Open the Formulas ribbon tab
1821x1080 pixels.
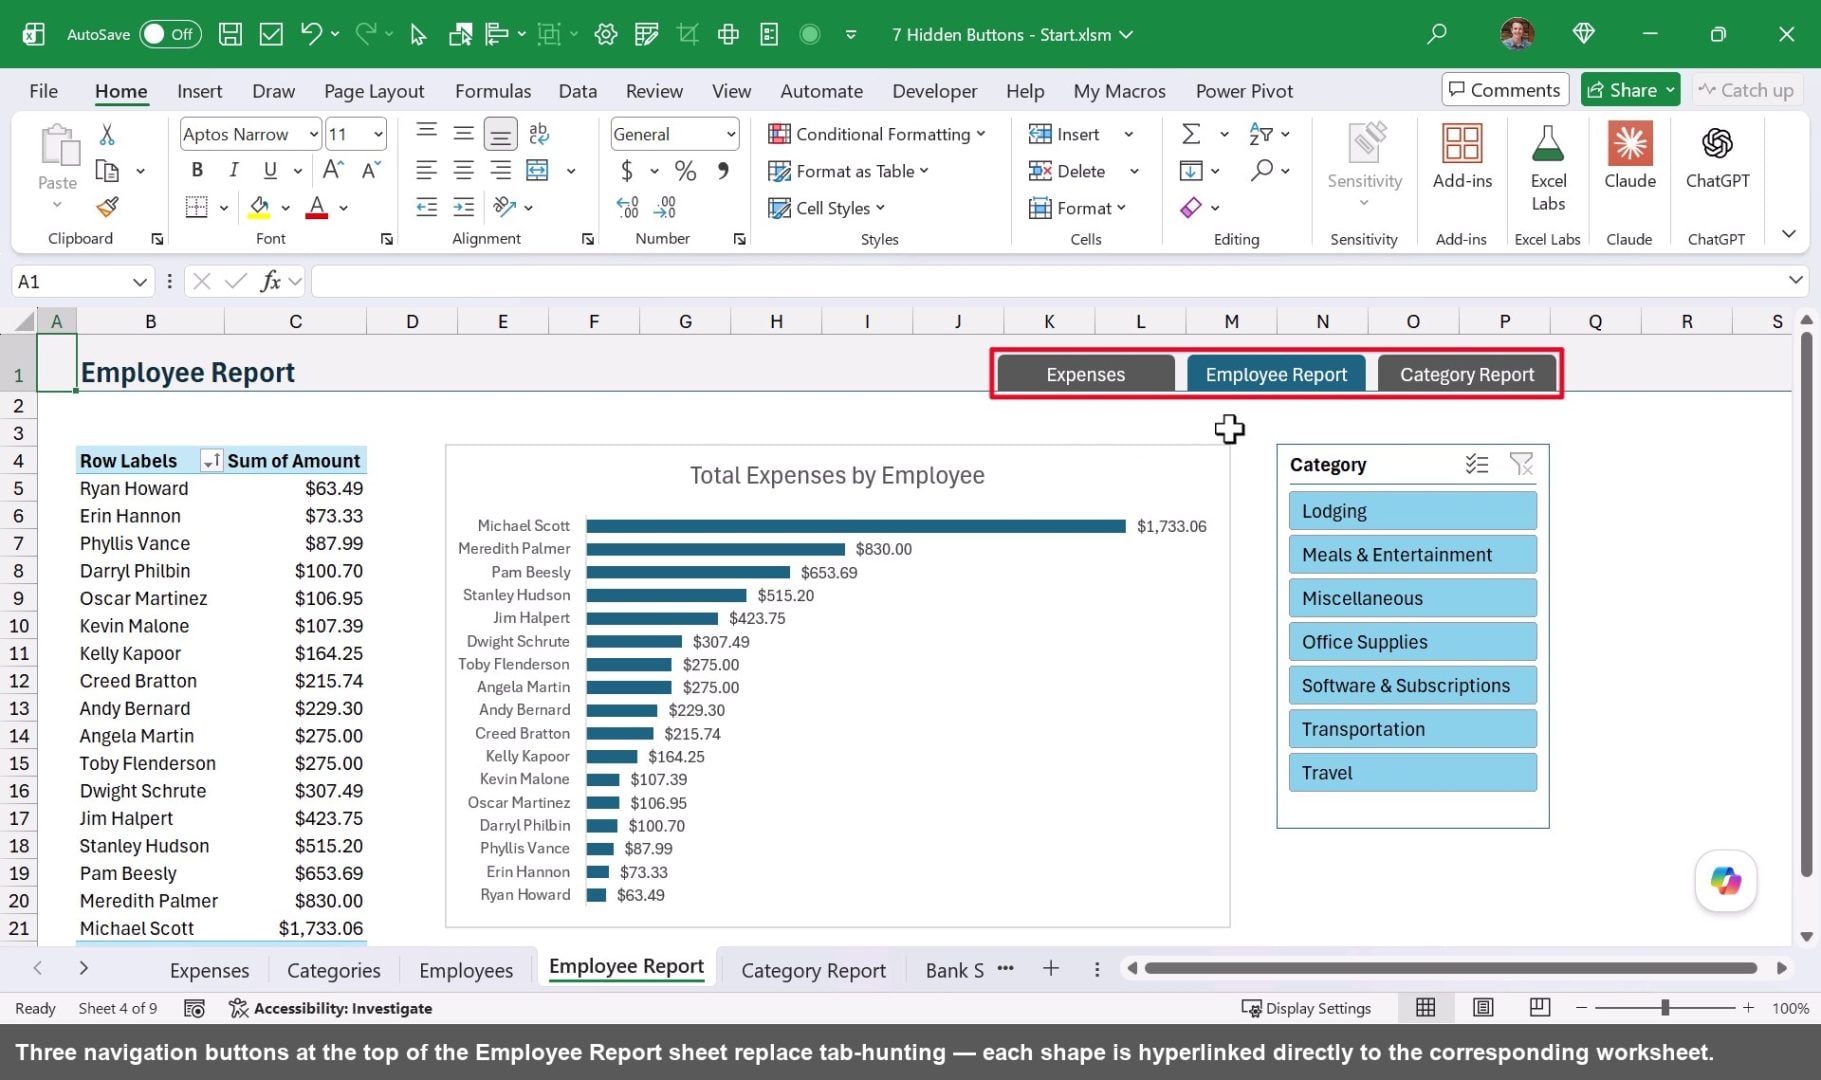coord(493,91)
